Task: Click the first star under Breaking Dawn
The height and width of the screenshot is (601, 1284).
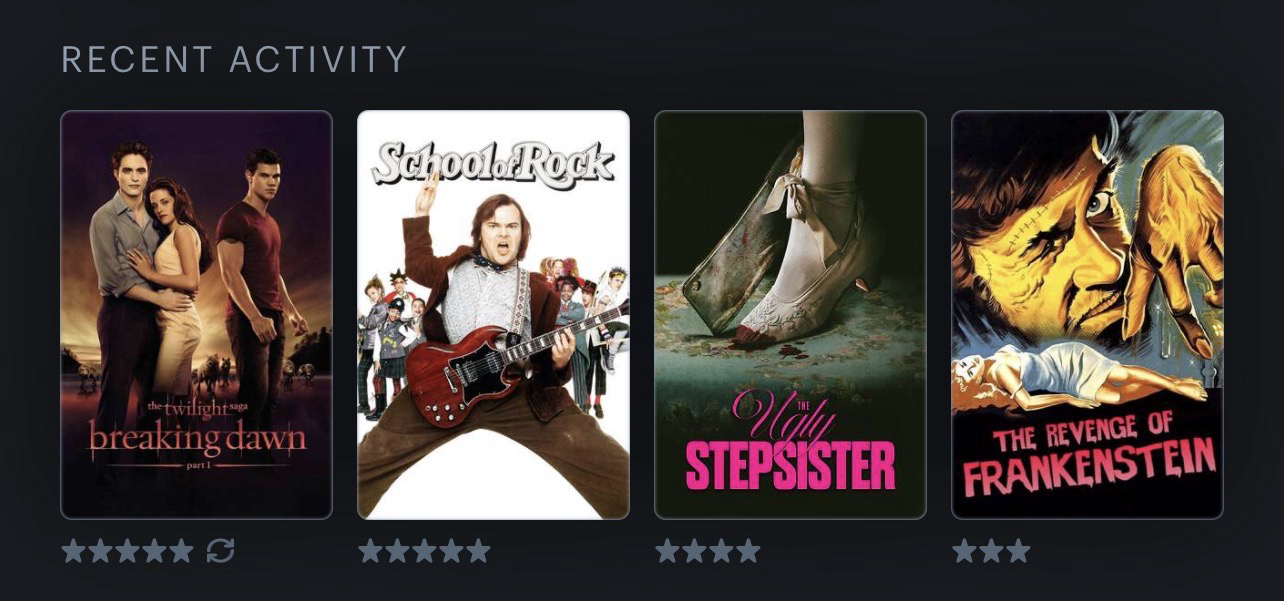Action: [73, 550]
